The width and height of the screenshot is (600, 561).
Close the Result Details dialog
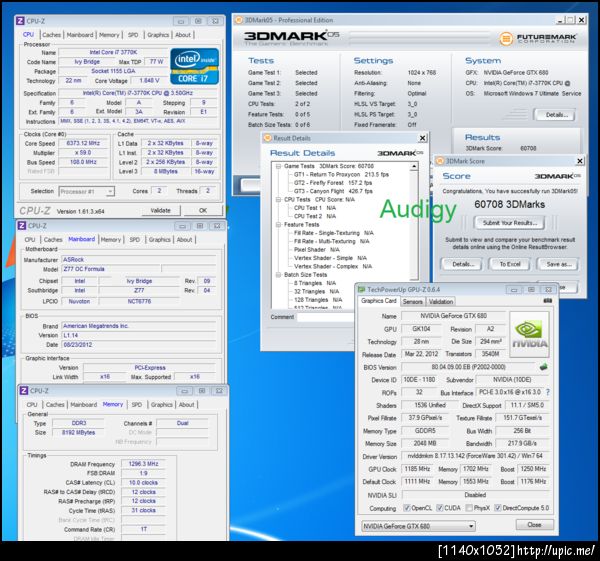pos(422,138)
